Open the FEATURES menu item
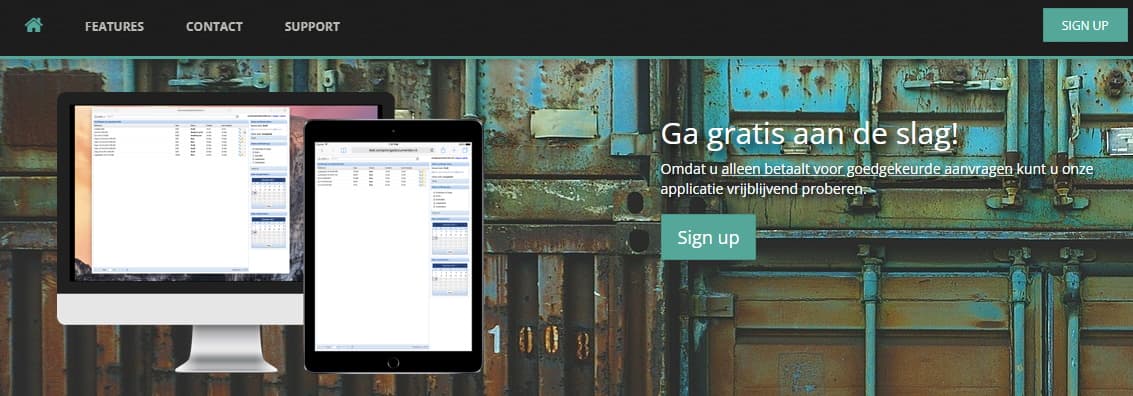 (x=114, y=27)
